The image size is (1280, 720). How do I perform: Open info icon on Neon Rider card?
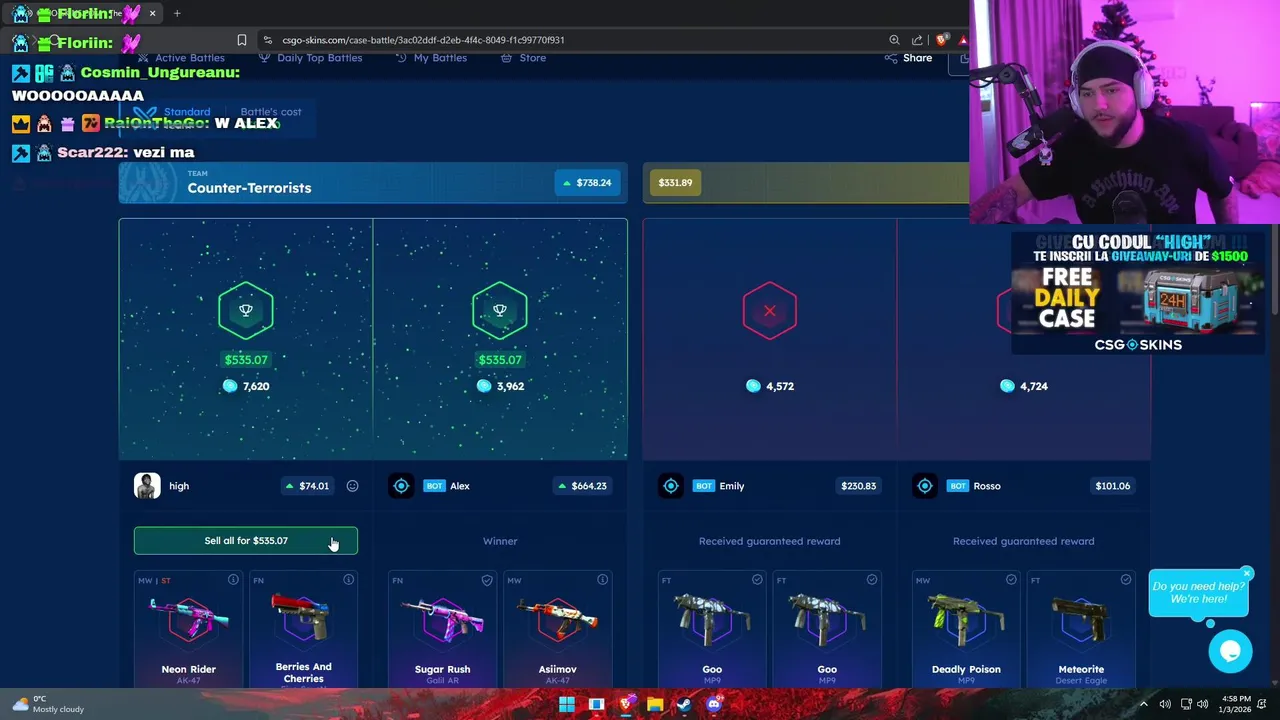pyautogui.click(x=233, y=580)
